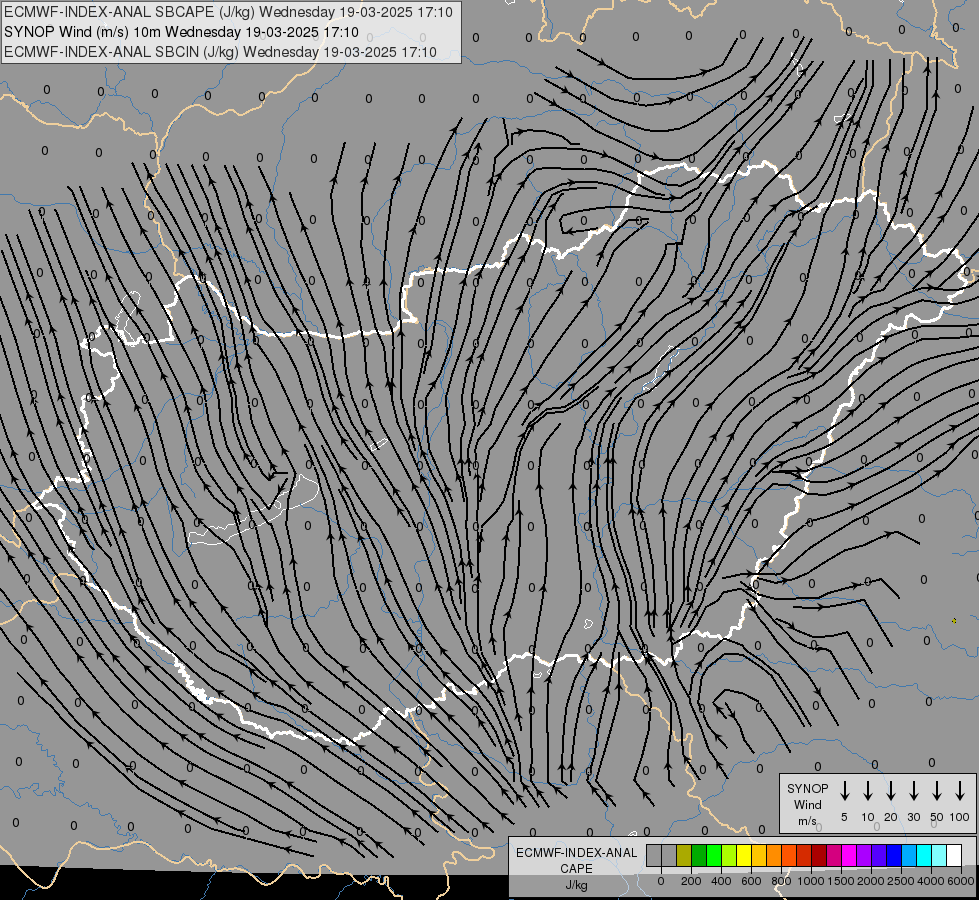The height and width of the screenshot is (900, 979).
Task: Select the bright magenta CAPE swatch
Action: click(849, 855)
